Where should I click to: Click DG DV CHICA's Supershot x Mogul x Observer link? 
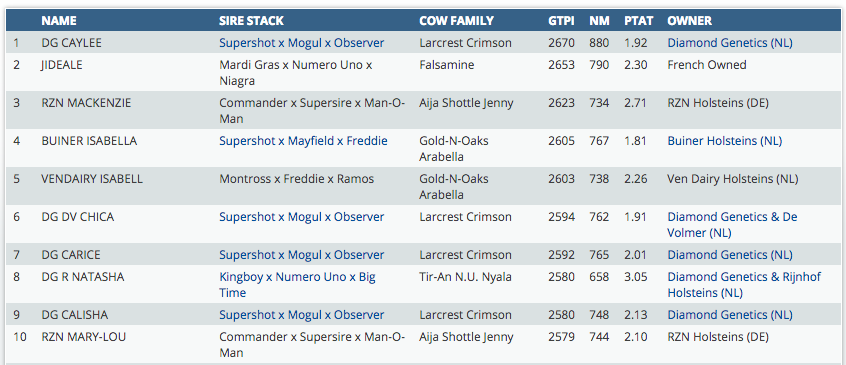pos(302,217)
